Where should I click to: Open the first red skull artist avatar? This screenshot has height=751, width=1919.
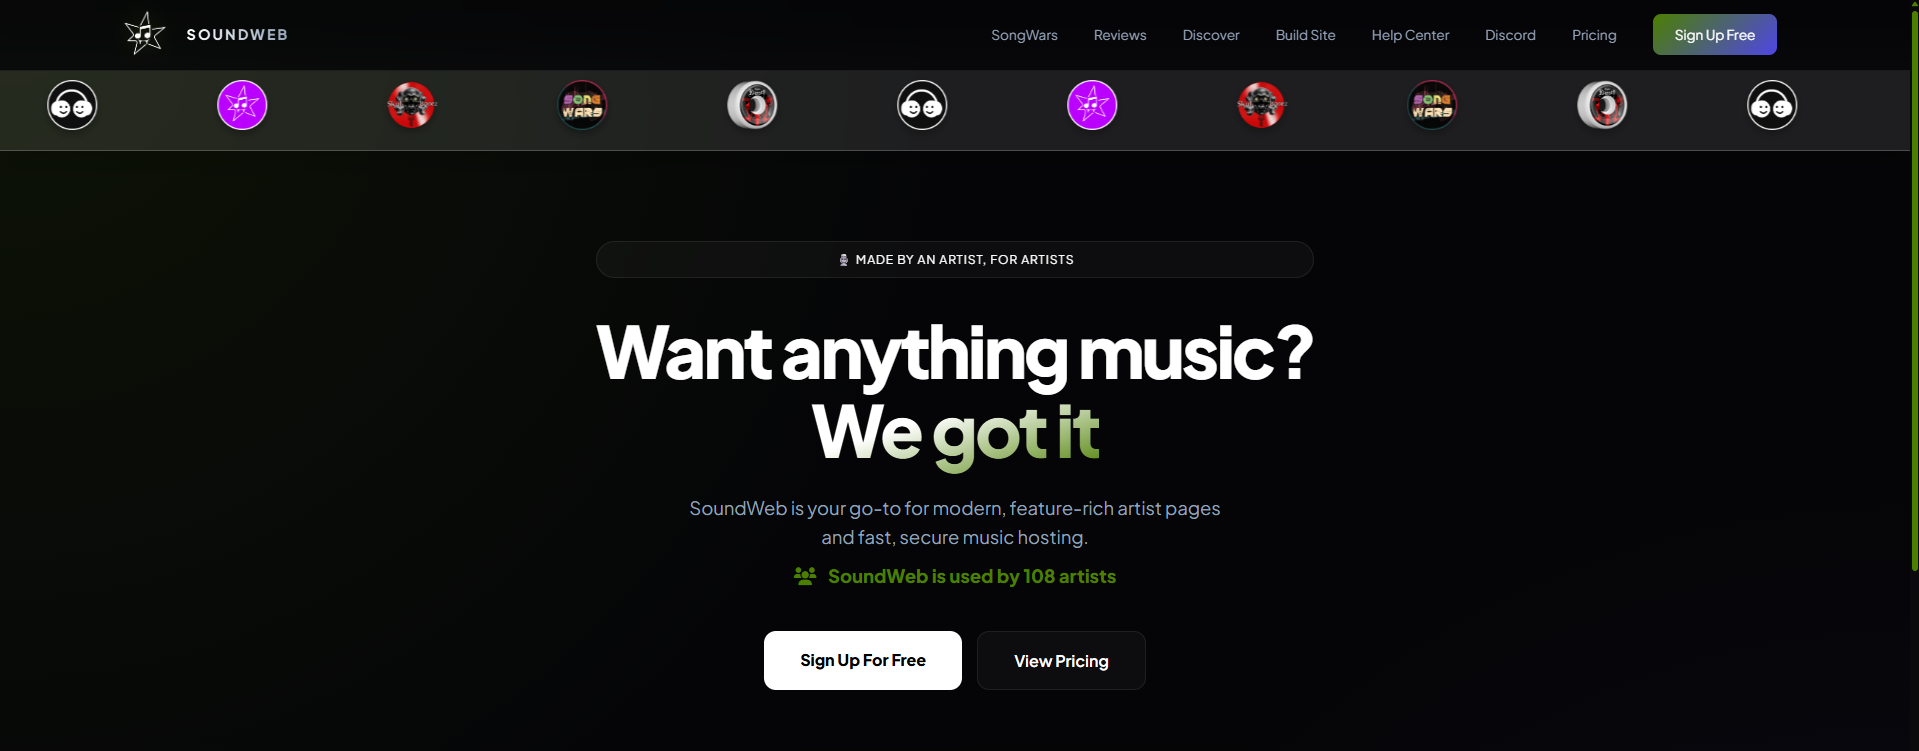click(412, 105)
